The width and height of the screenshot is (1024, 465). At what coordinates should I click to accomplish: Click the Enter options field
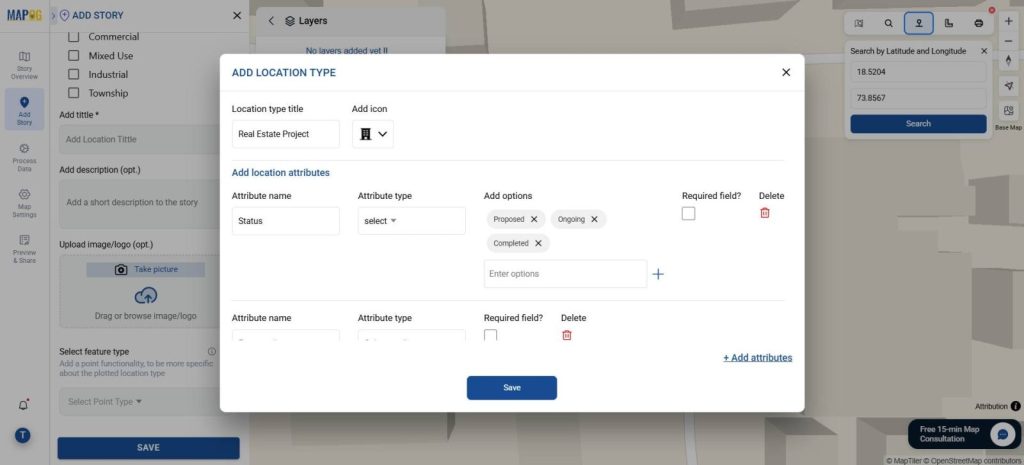[566, 274]
